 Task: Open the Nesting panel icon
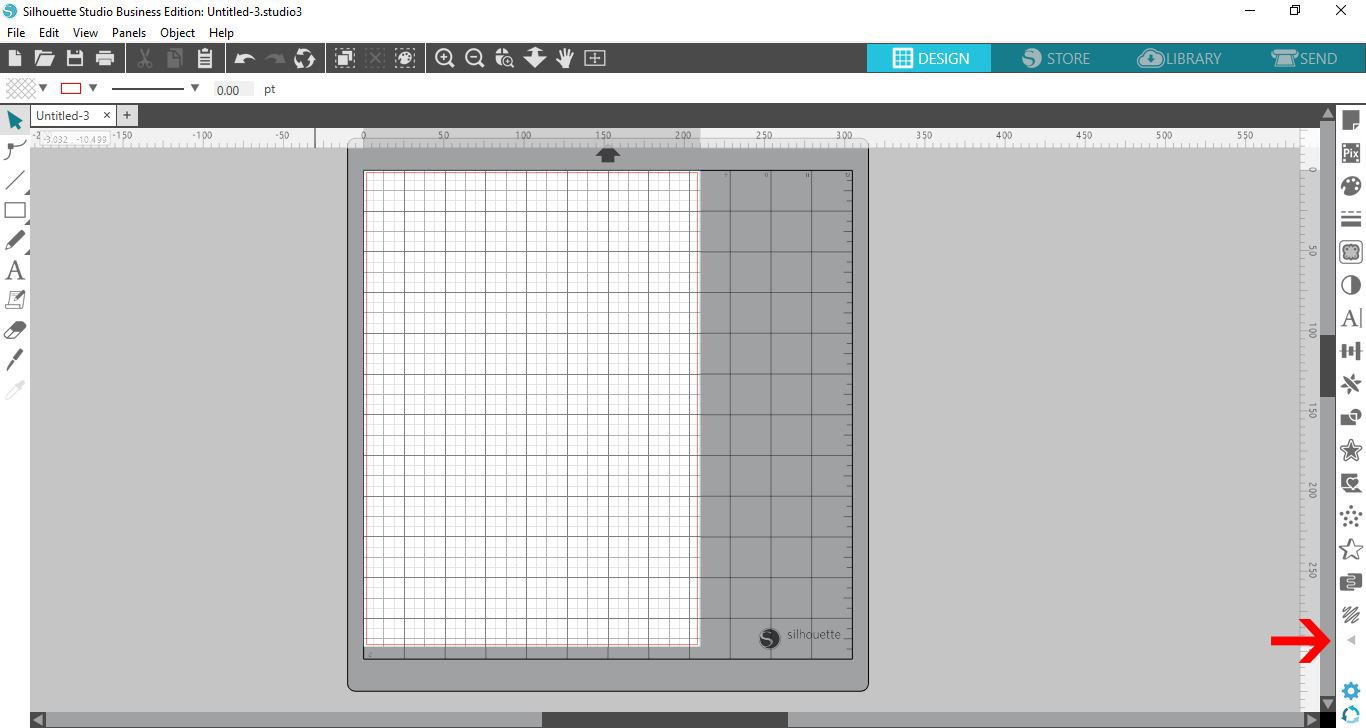coord(1351,483)
